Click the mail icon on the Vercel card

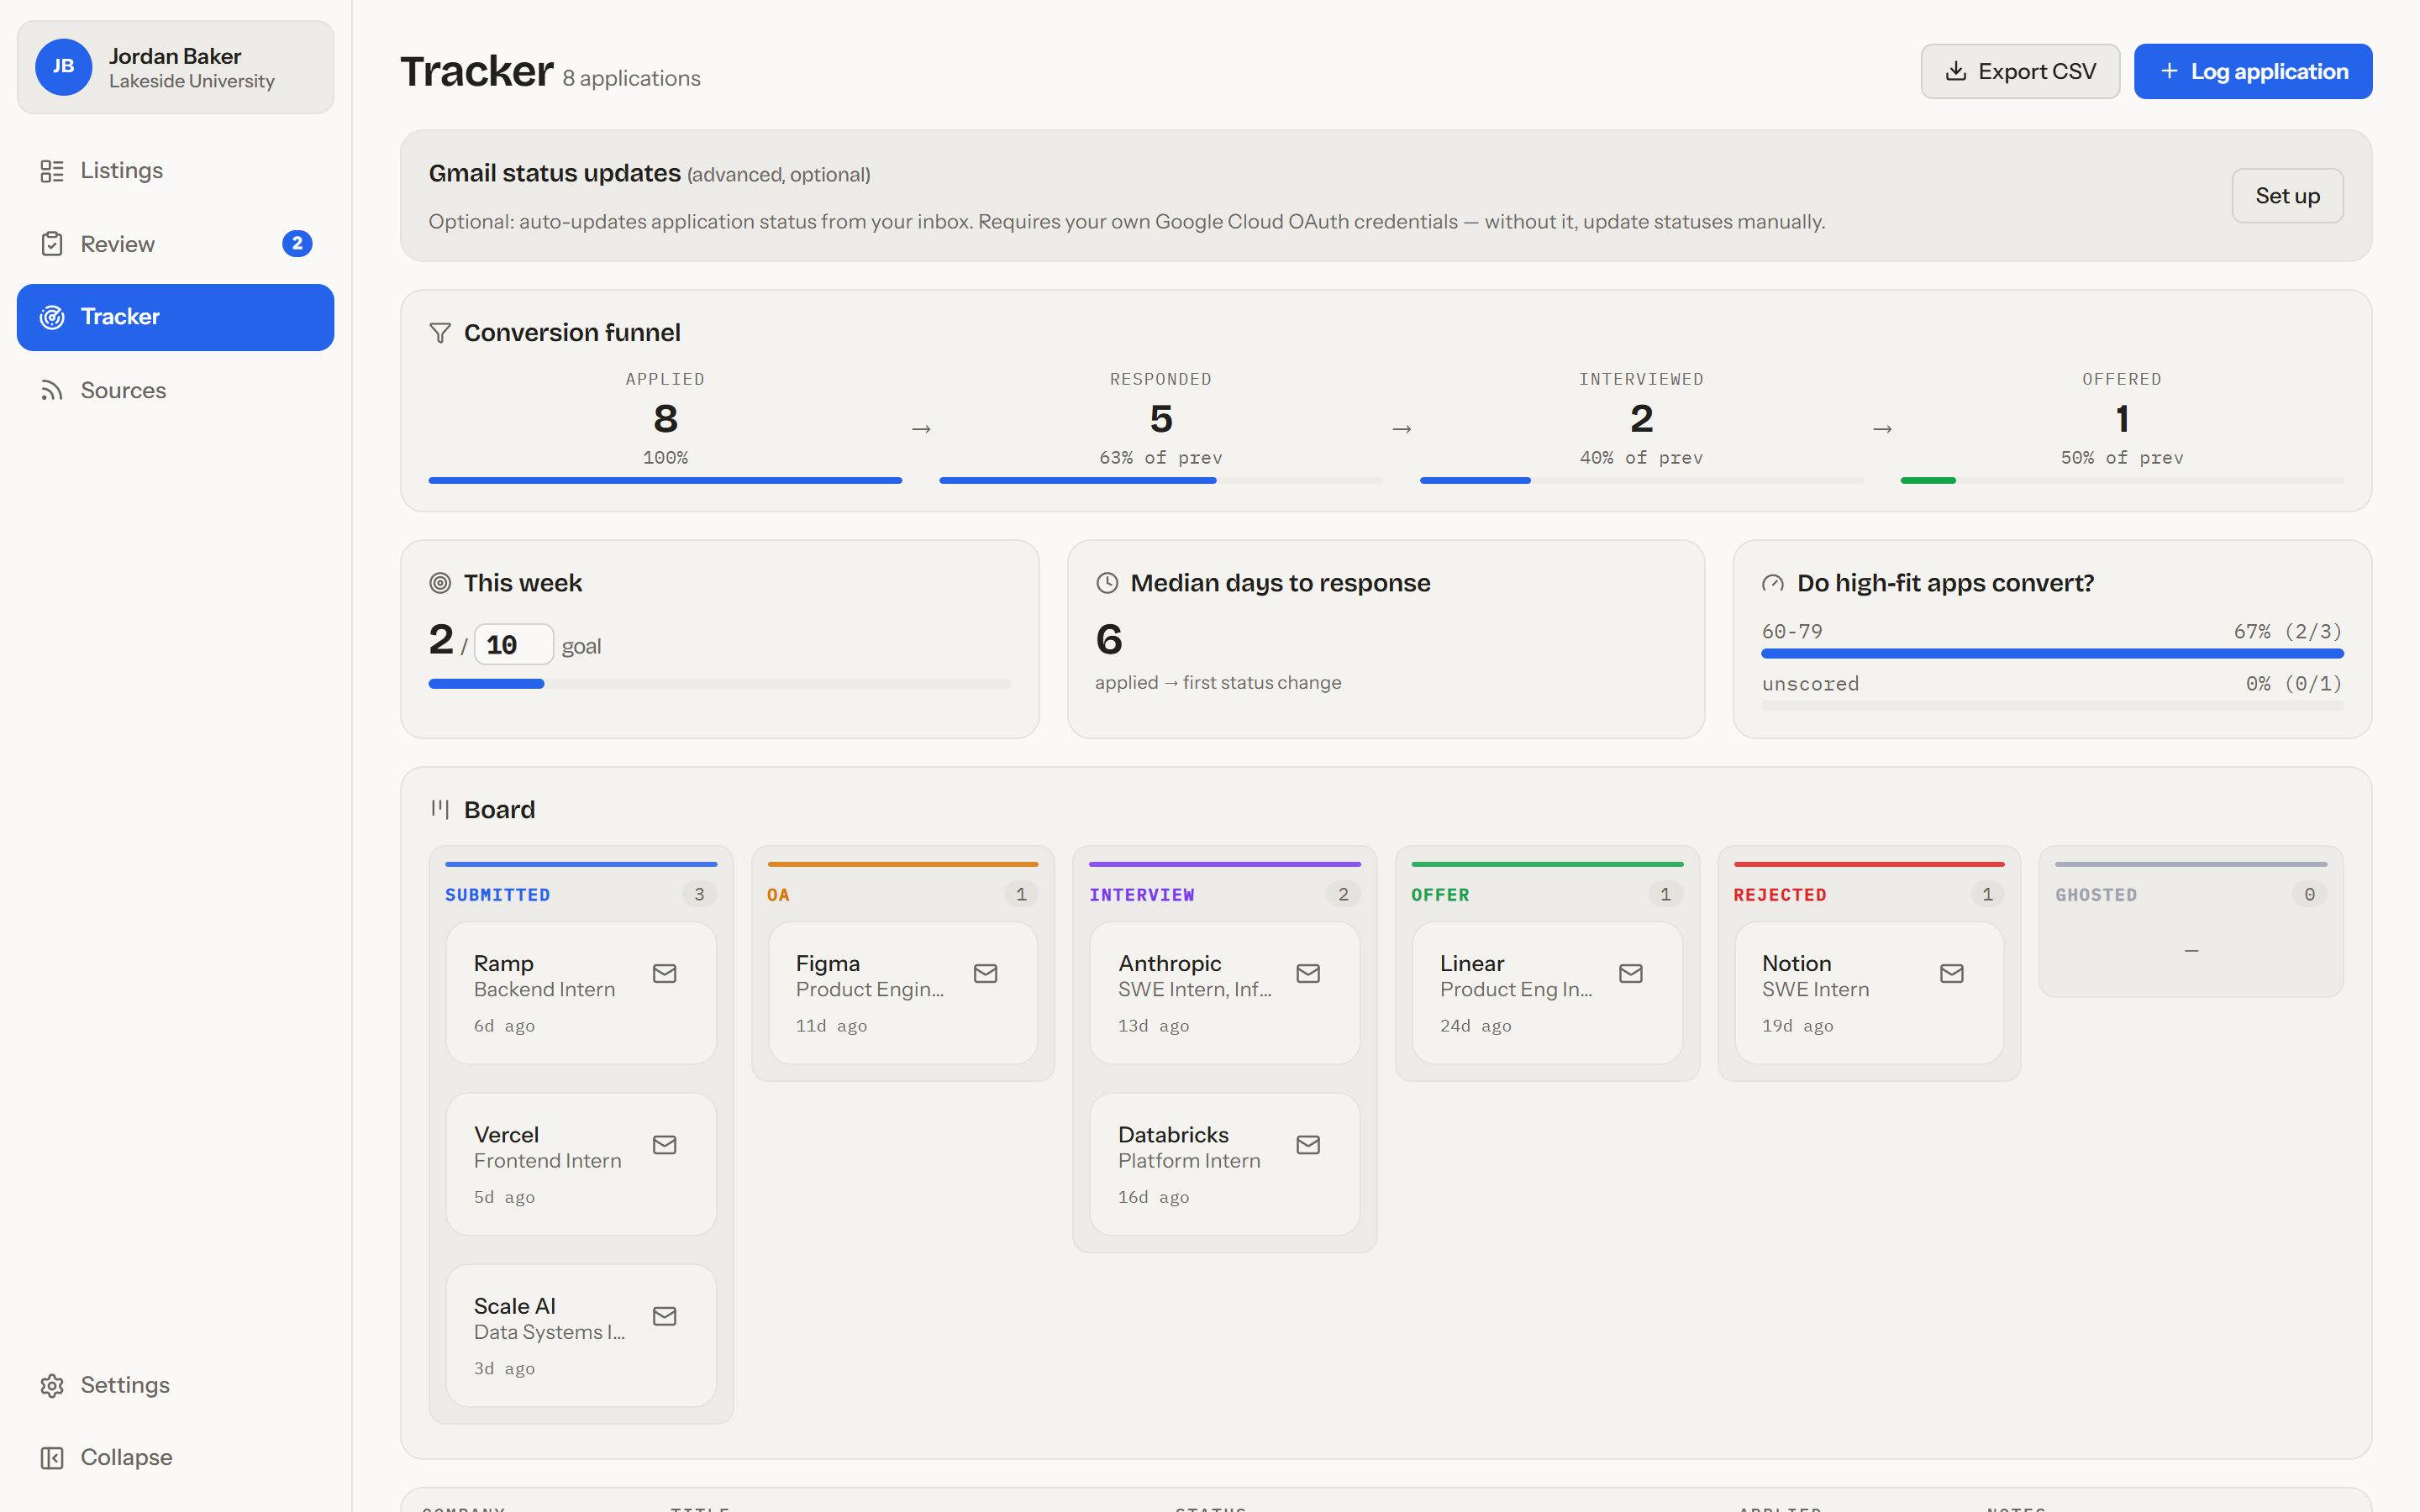click(664, 1144)
